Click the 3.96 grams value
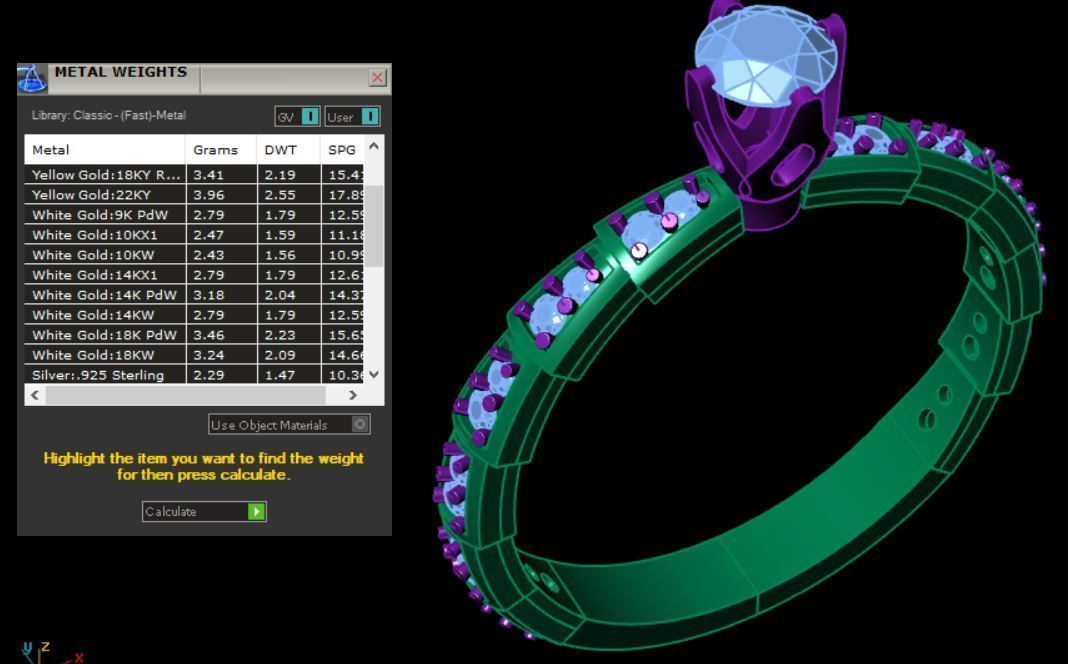 point(208,195)
